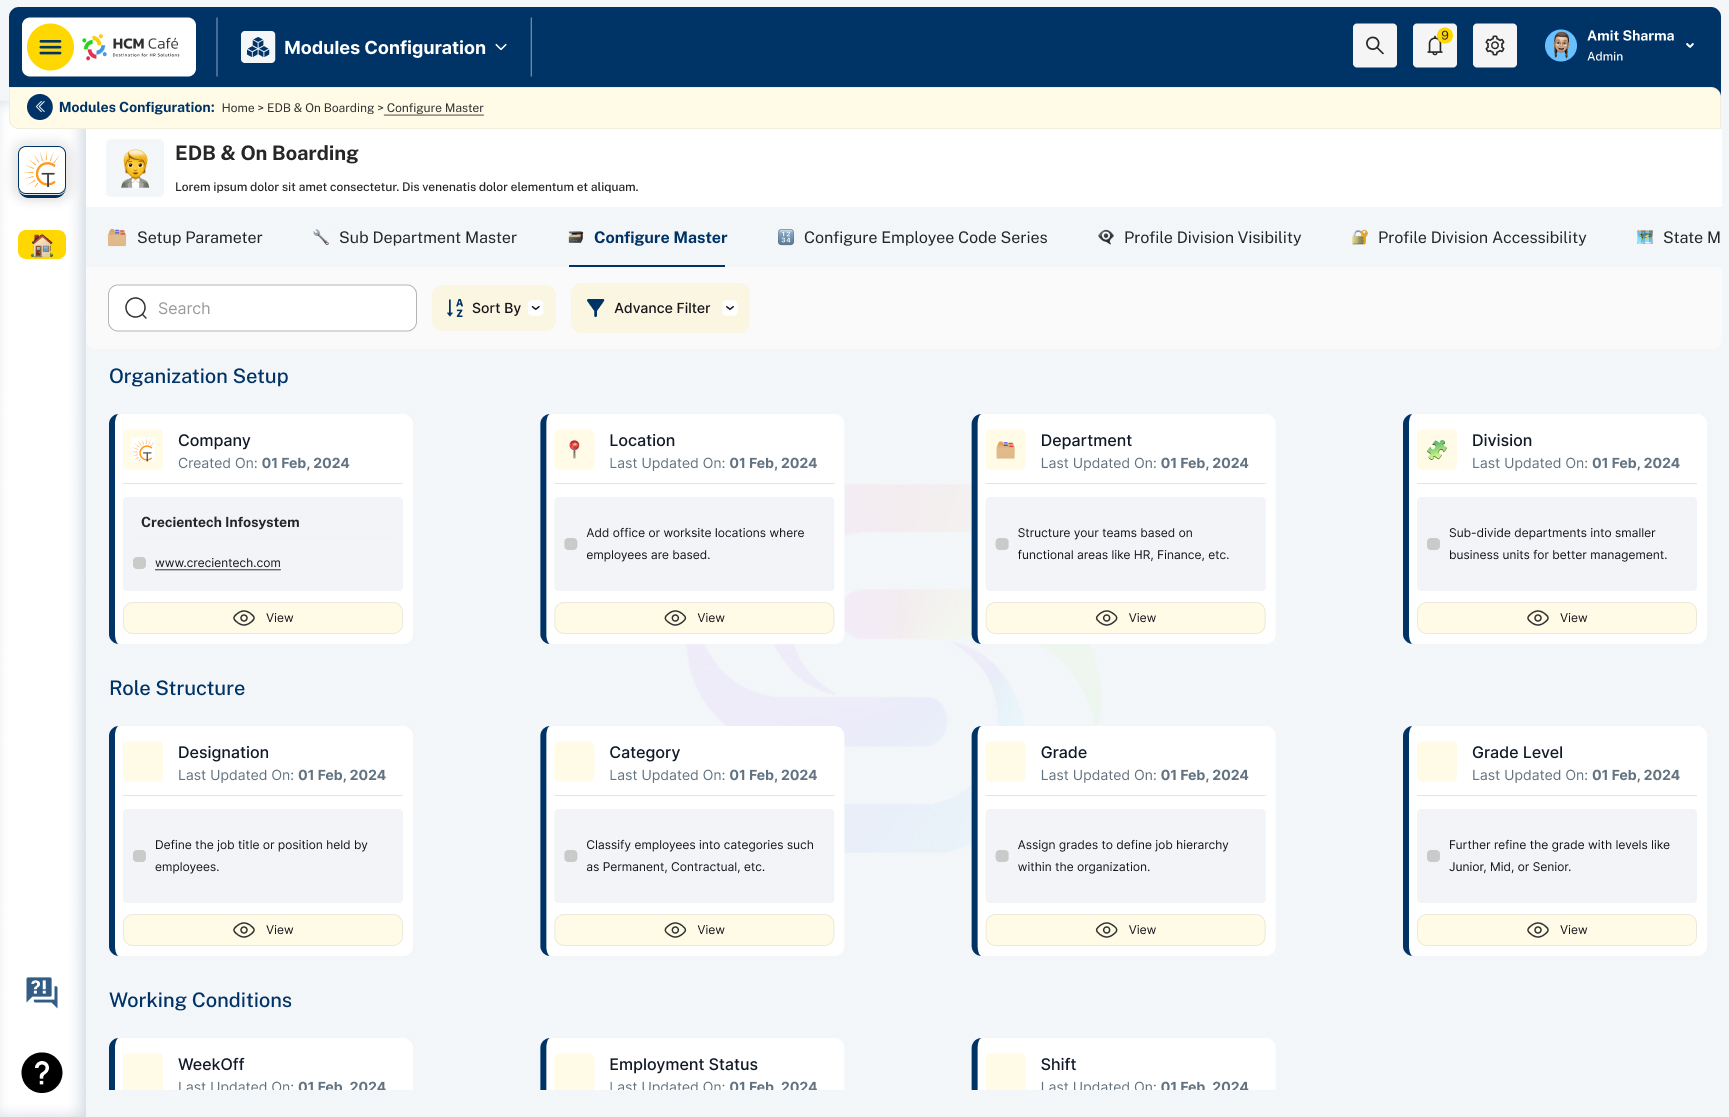Viewport: 1729px width, 1117px height.
Task: Open the Advance Filter dropdown chevron
Action: 730,308
